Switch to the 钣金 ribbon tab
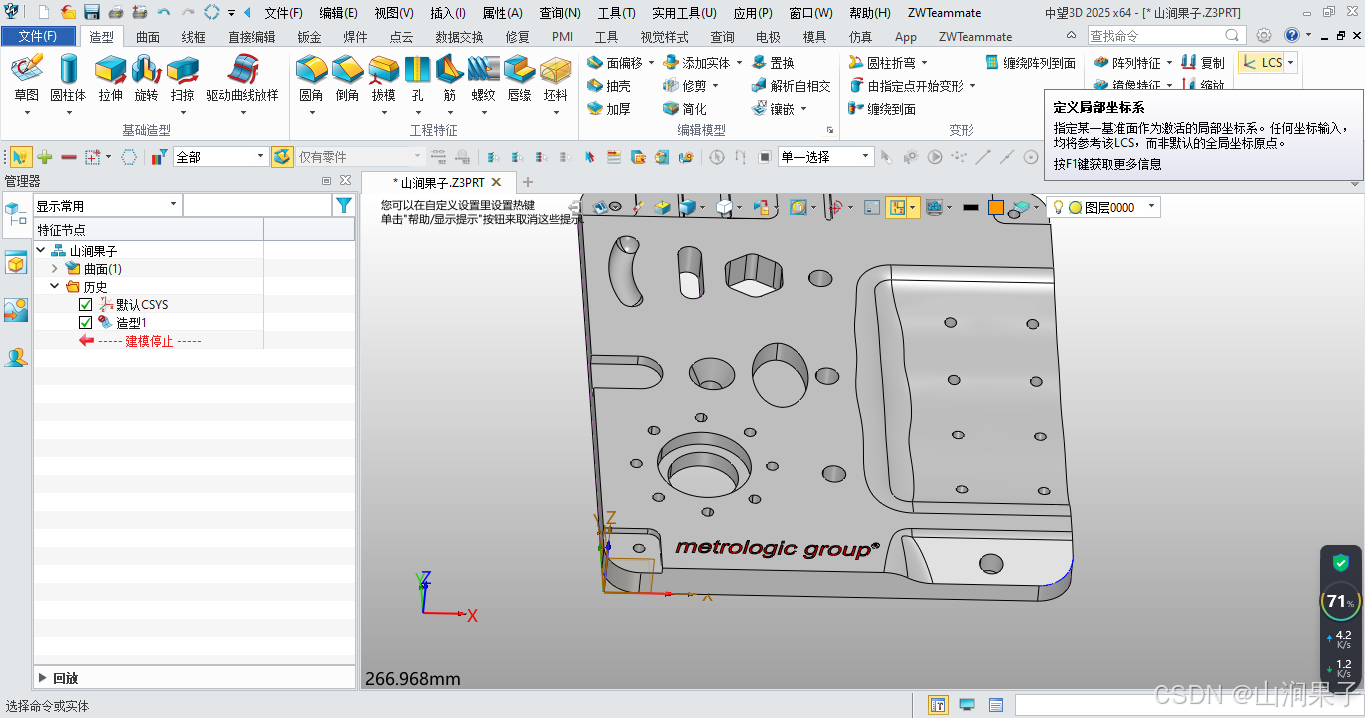 [309, 37]
